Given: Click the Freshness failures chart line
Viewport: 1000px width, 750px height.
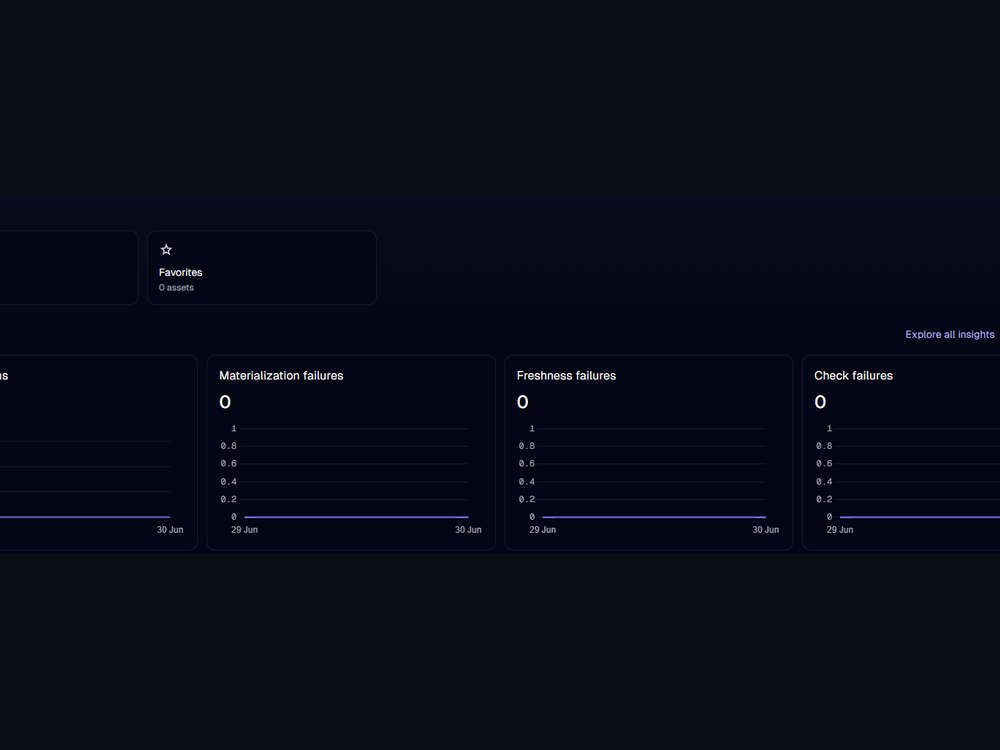Looking at the screenshot, I should (654, 517).
